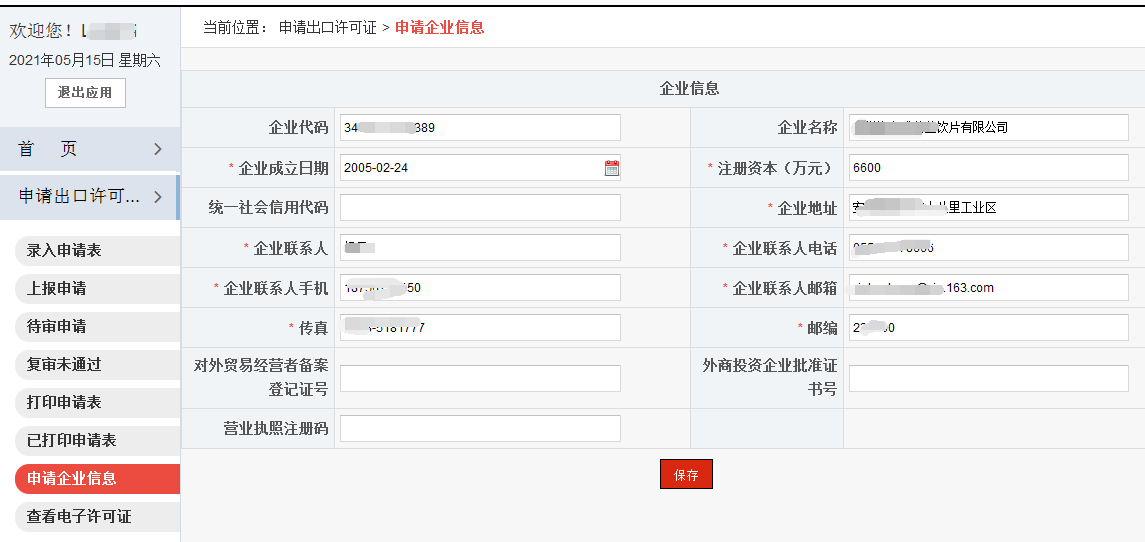Focus the 邮编 input field

(x=989, y=327)
